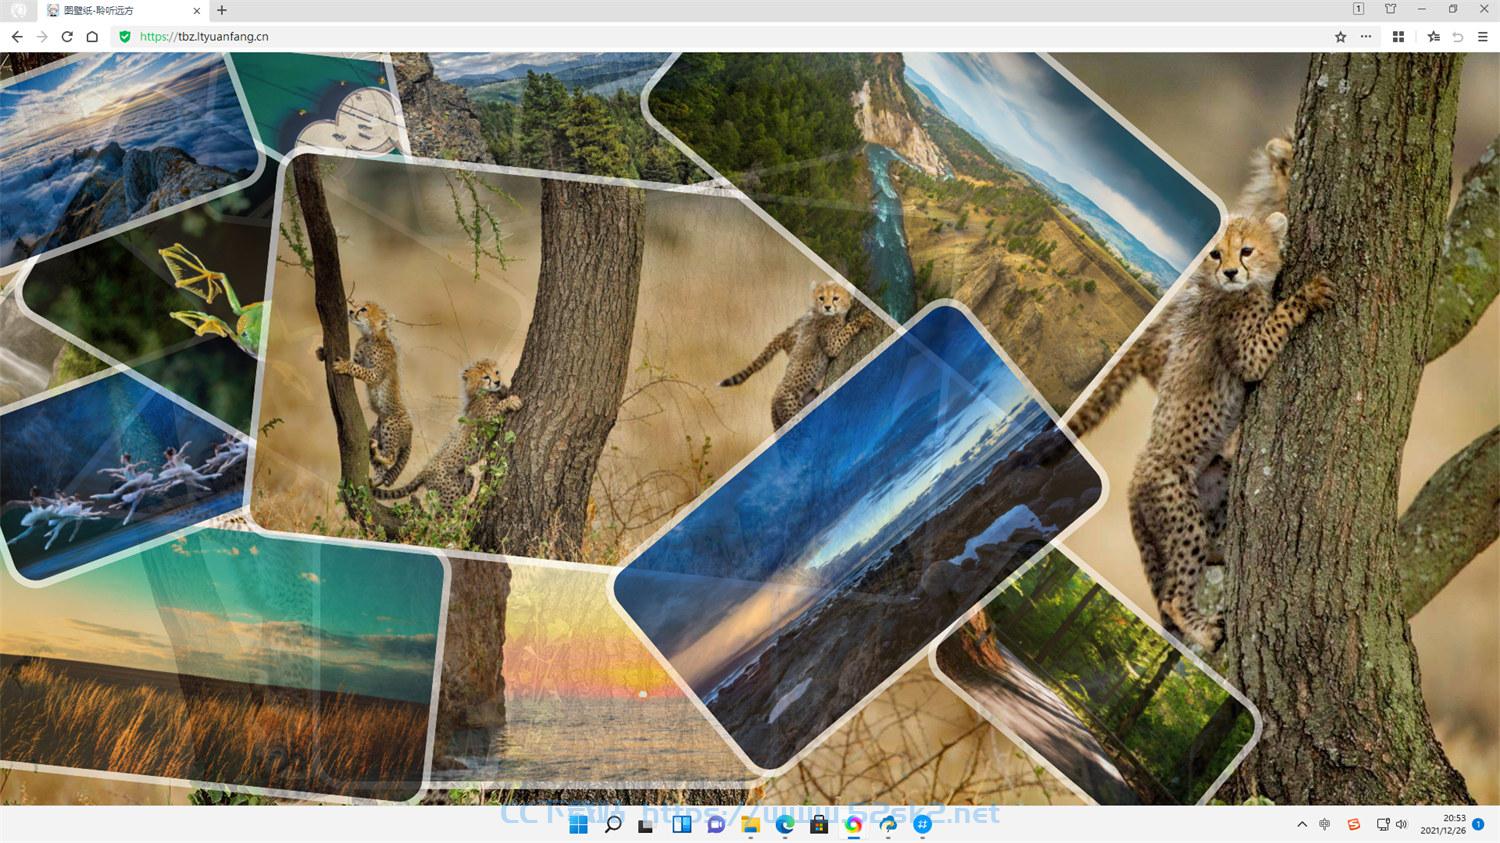The width and height of the screenshot is (1500, 843).
Task: Open the blue hash app on taskbar
Action: (x=922, y=824)
